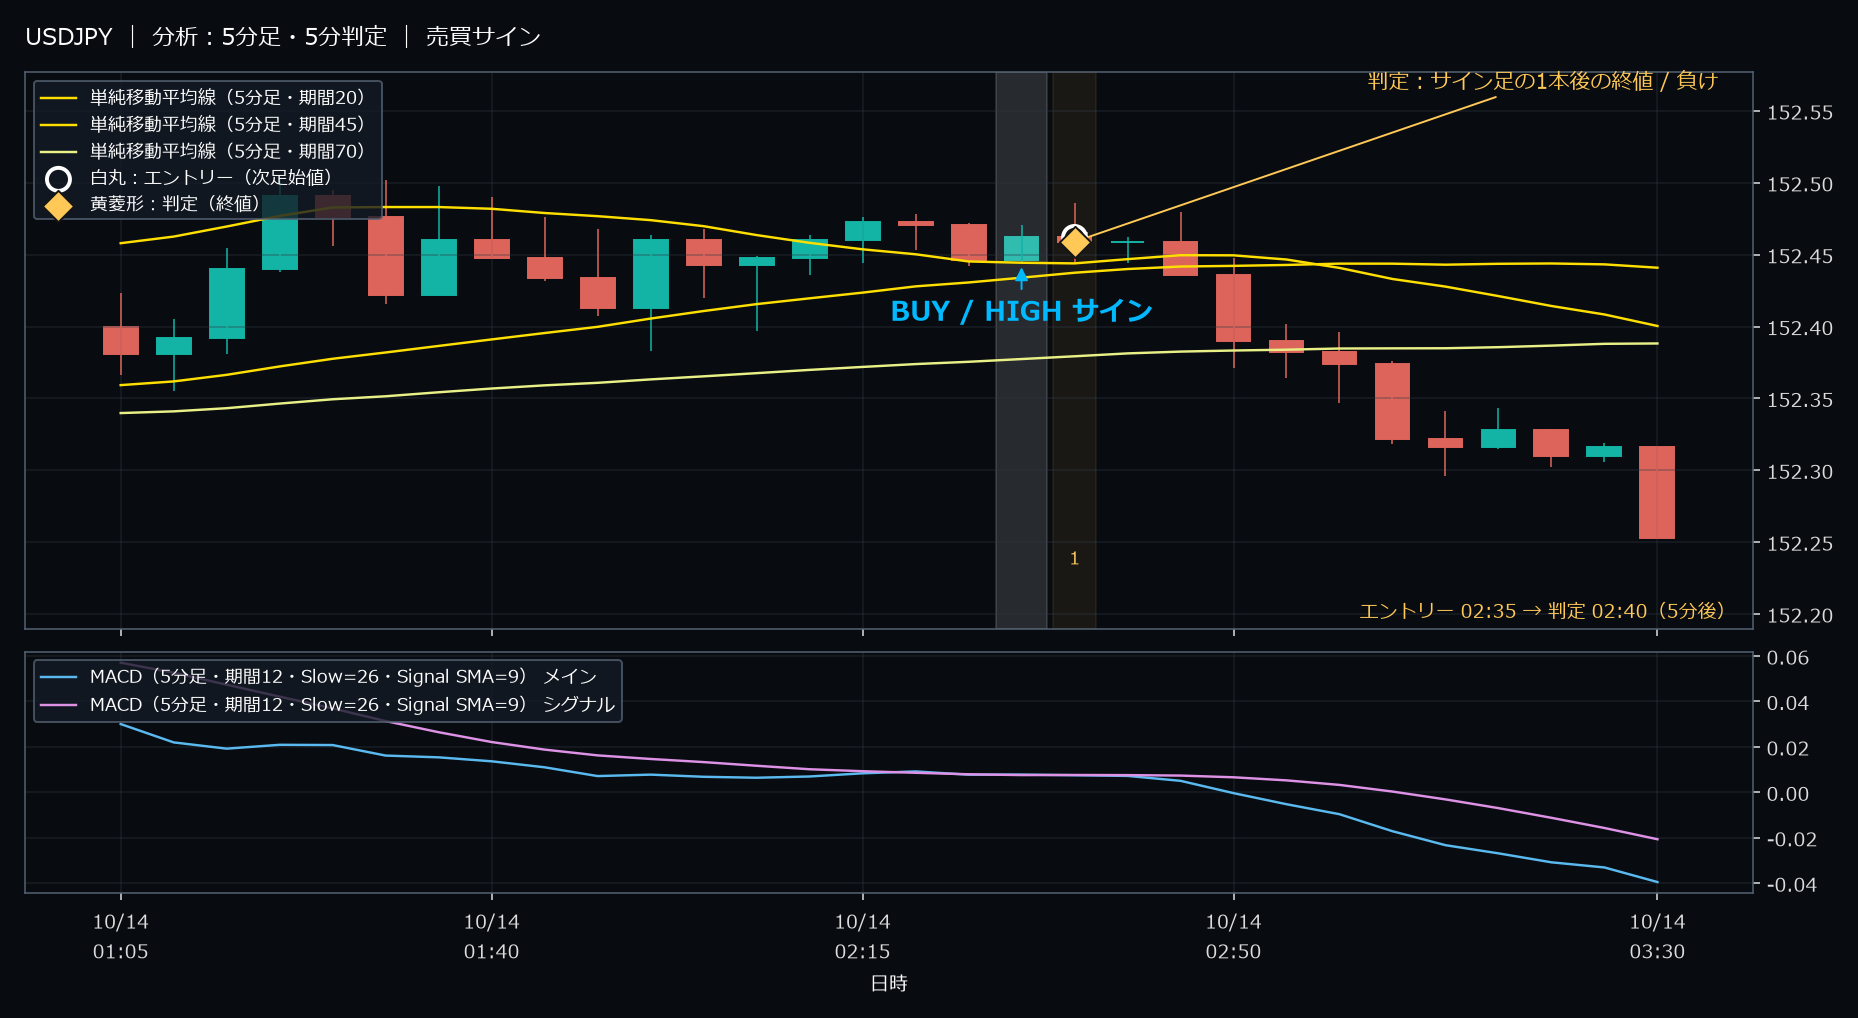Click the 152.55 price axis label
Viewport: 1858px width, 1018px height.
pyautogui.click(x=1800, y=113)
